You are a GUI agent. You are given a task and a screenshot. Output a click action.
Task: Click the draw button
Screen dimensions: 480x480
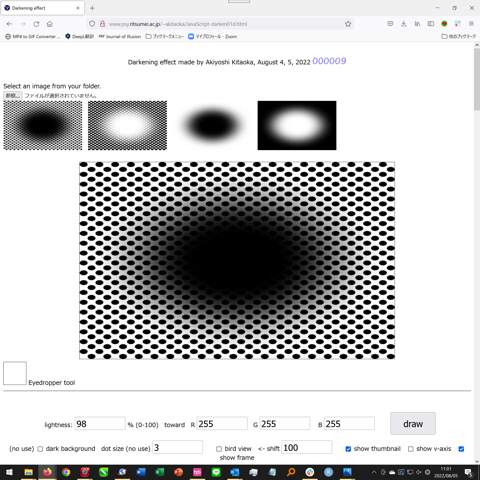413,423
